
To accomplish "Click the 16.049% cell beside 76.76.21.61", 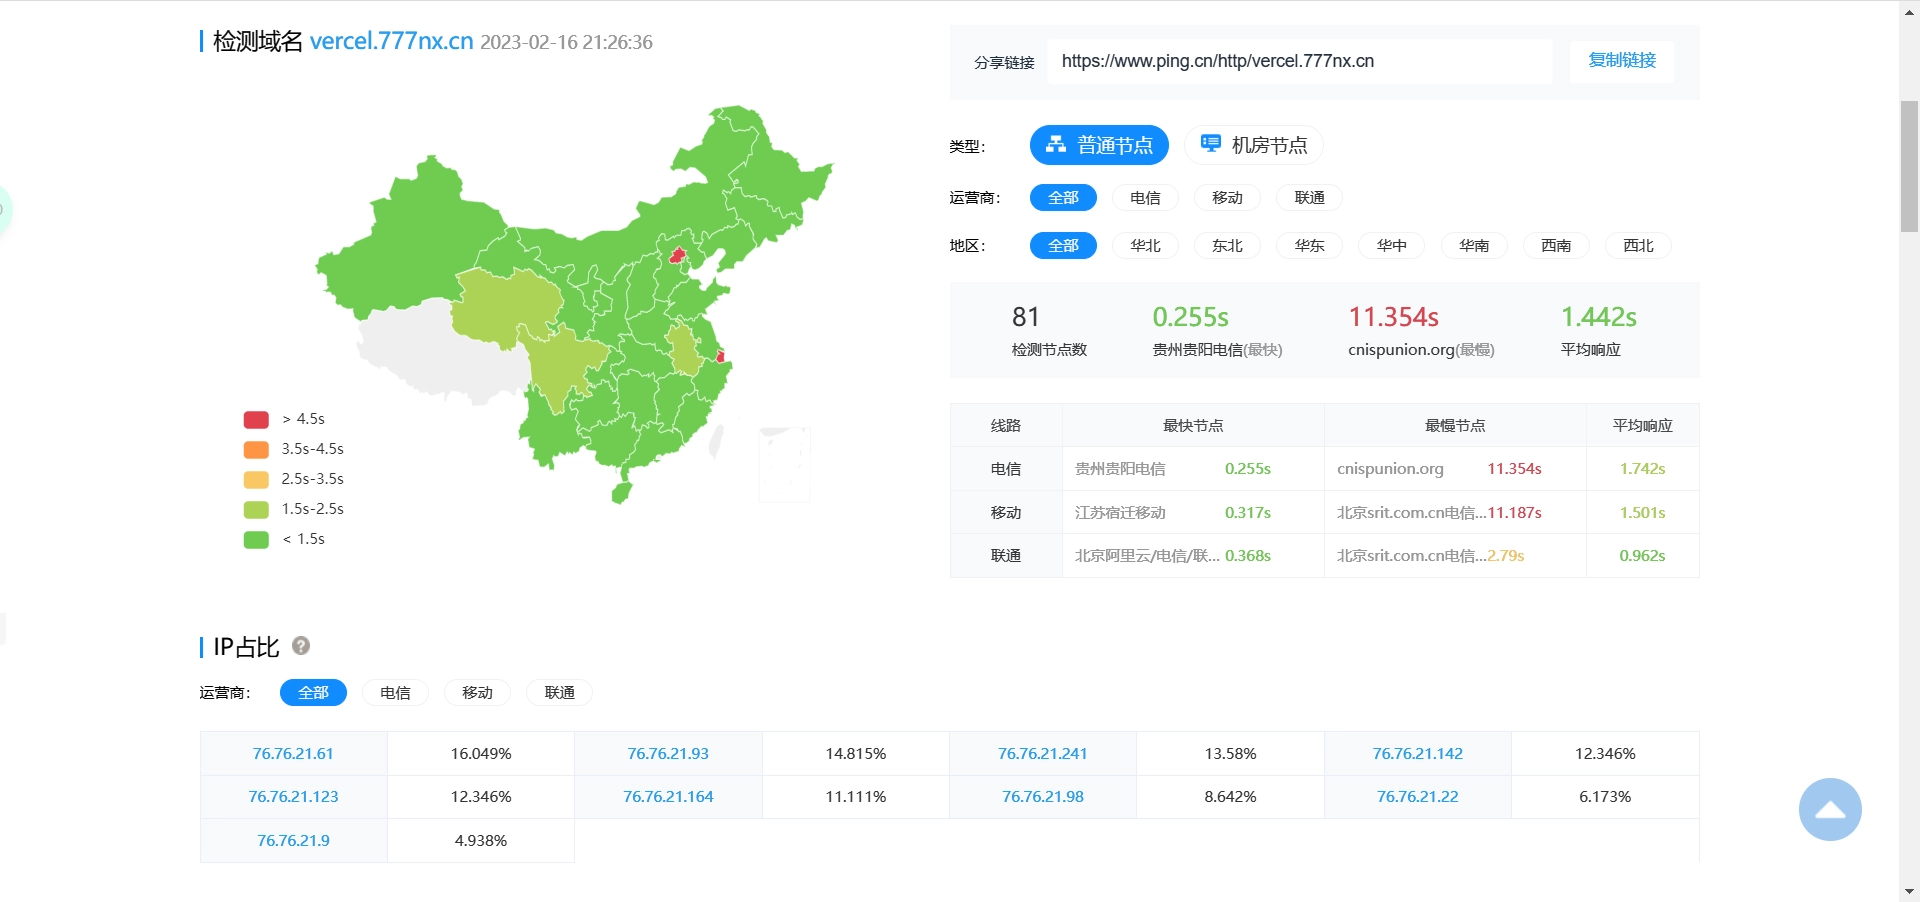I will pyautogui.click(x=481, y=754).
